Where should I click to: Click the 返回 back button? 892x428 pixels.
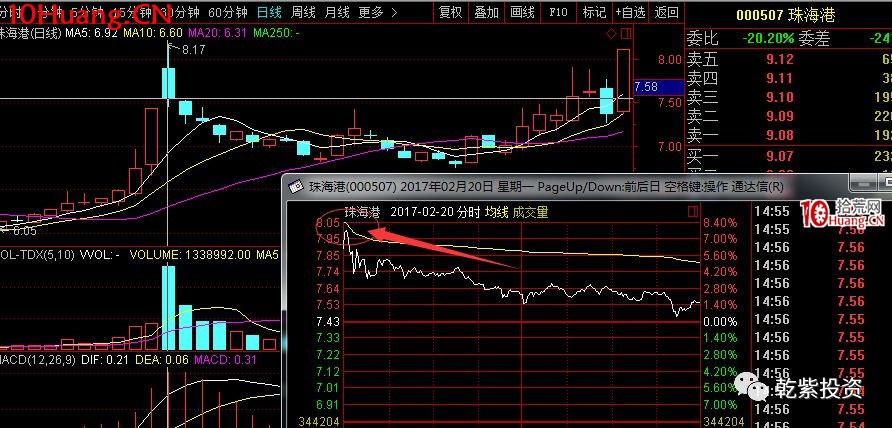click(666, 11)
